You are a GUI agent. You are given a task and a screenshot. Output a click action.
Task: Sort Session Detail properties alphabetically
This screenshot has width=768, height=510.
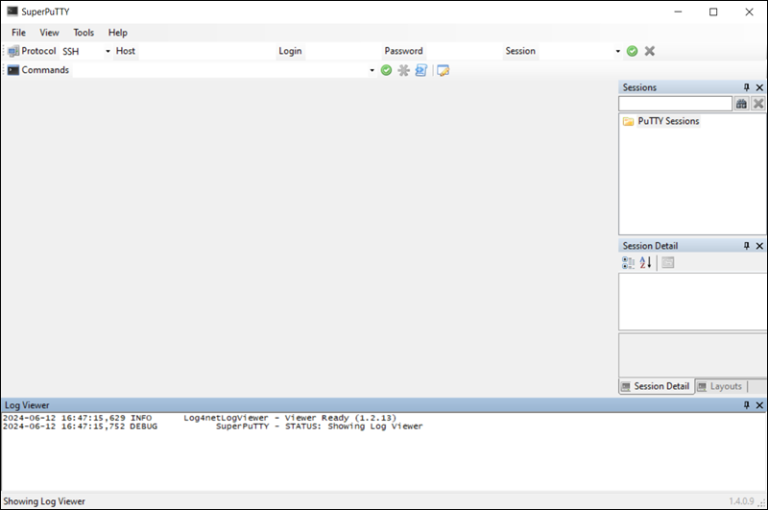(x=645, y=263)
